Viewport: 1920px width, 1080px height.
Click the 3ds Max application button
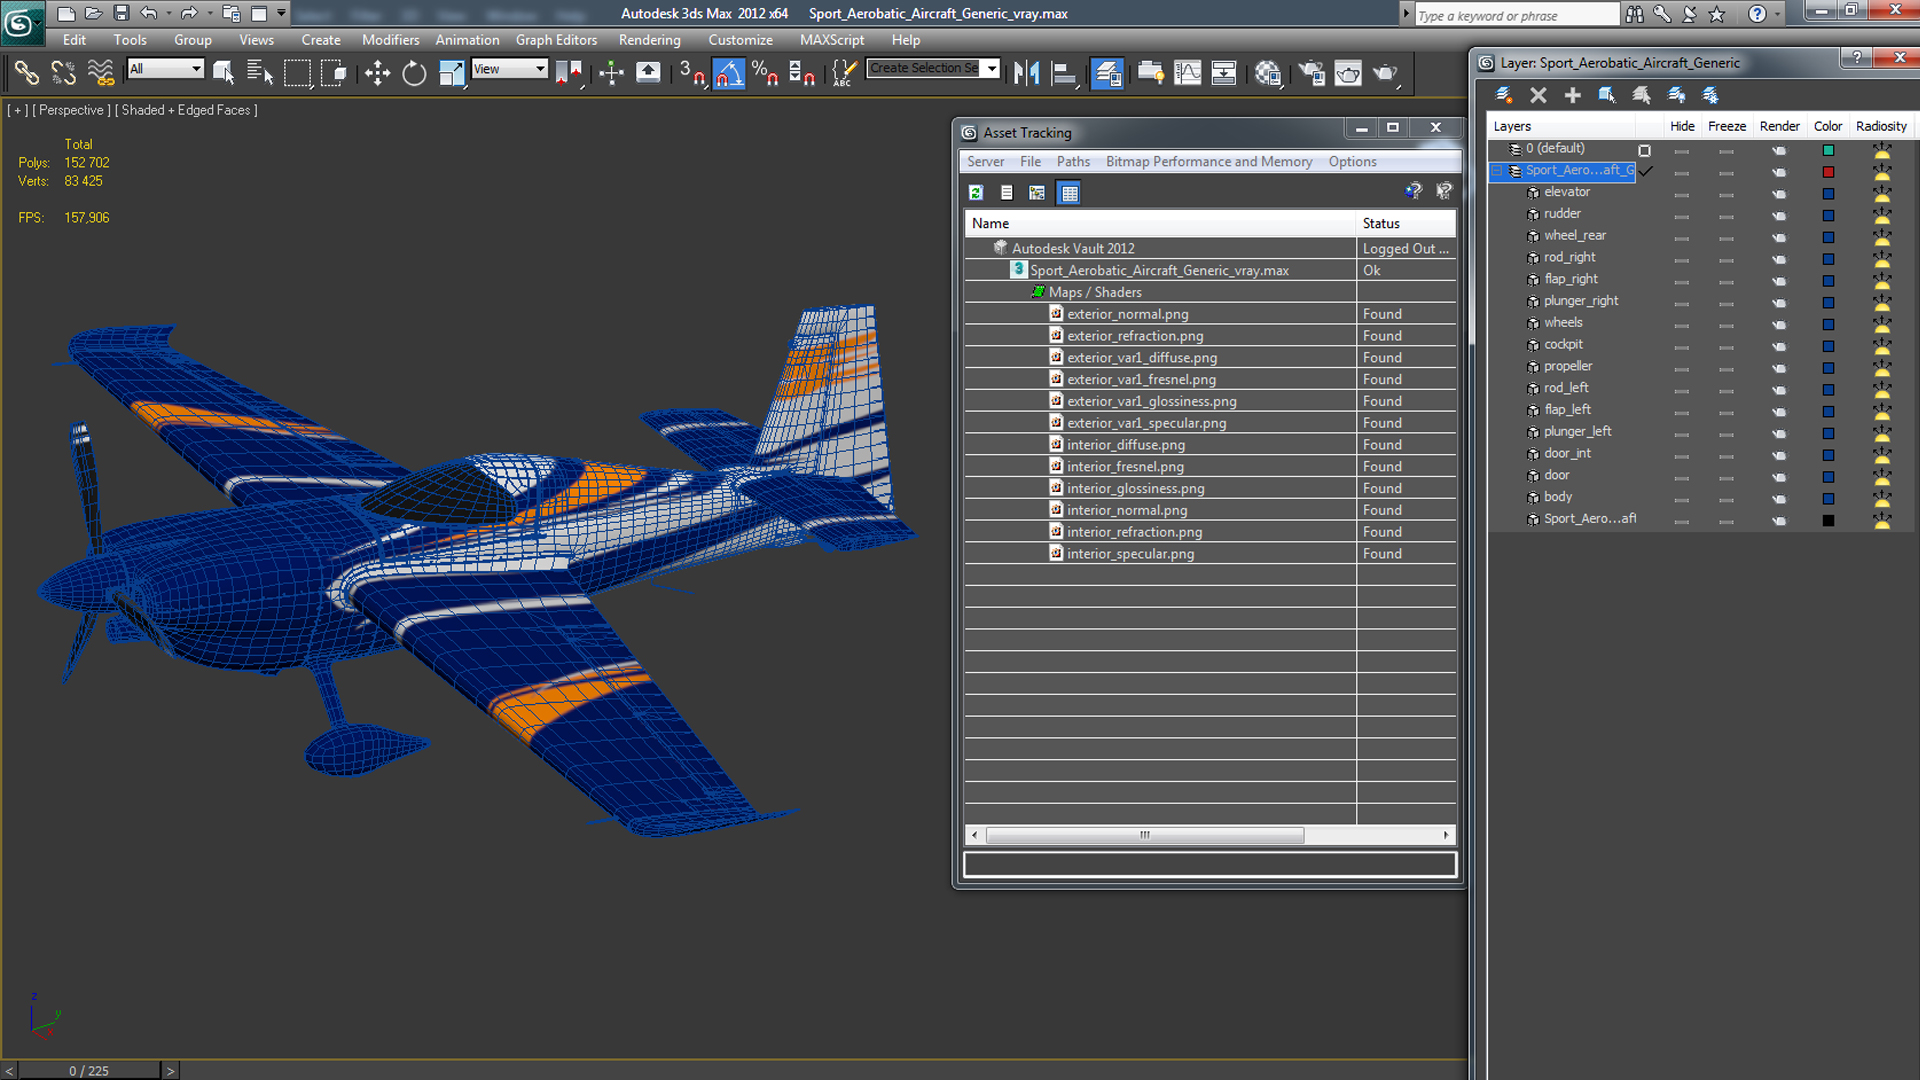pos(21,22)
